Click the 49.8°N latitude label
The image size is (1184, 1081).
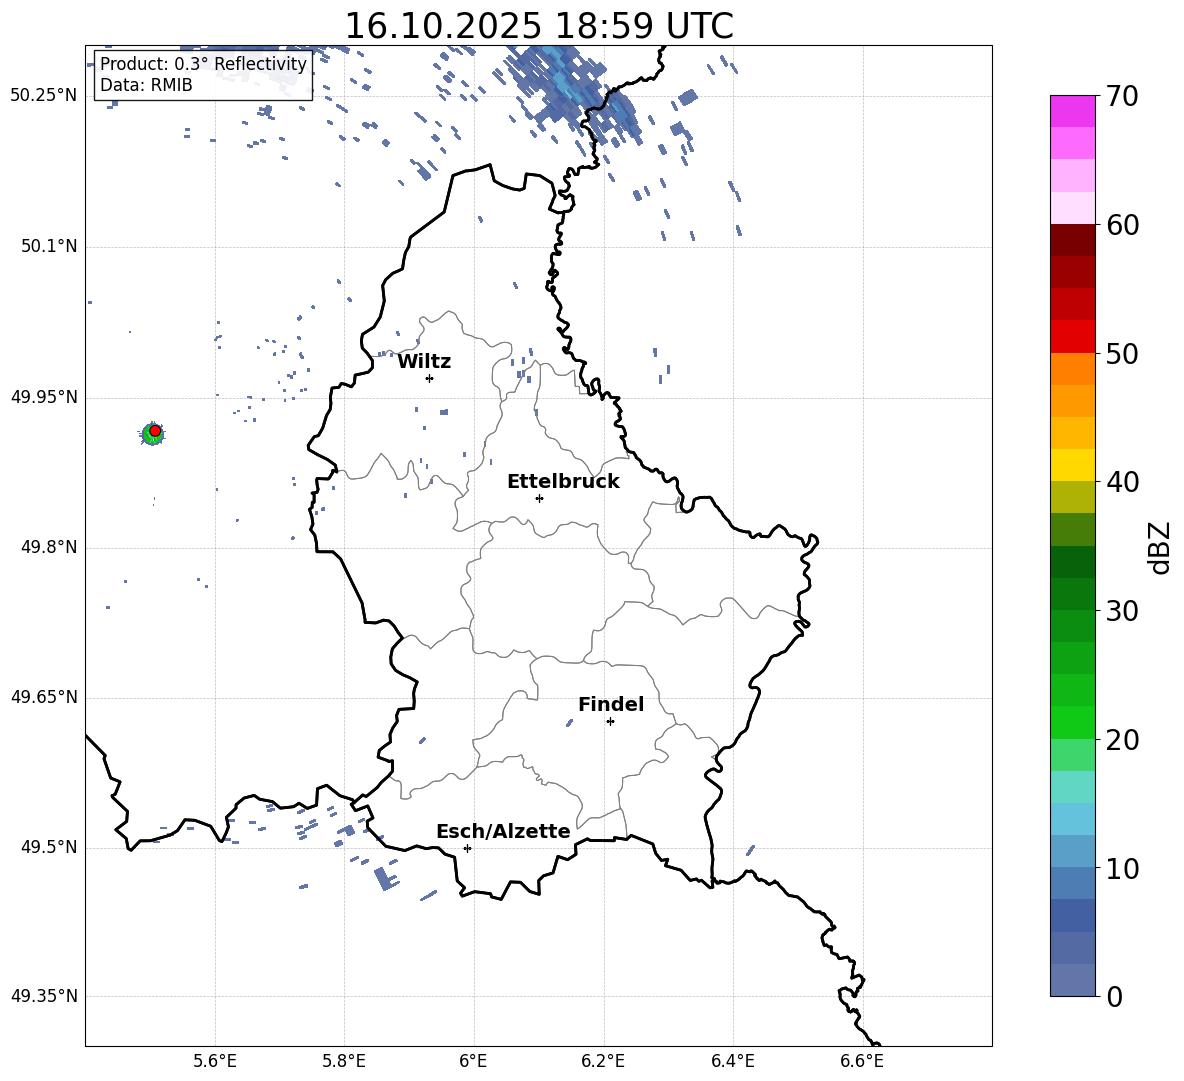(49, 547)
